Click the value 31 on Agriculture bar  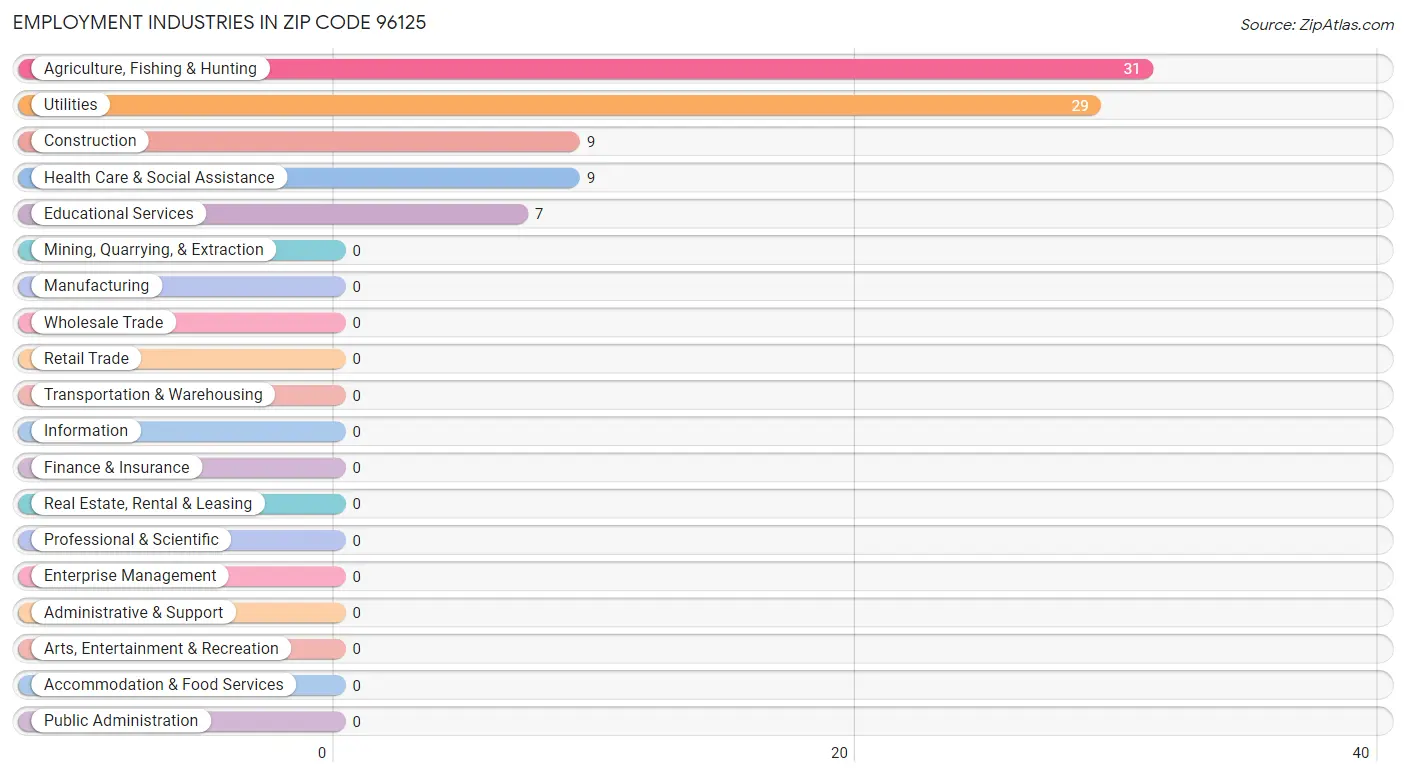tap(1131, 69)
